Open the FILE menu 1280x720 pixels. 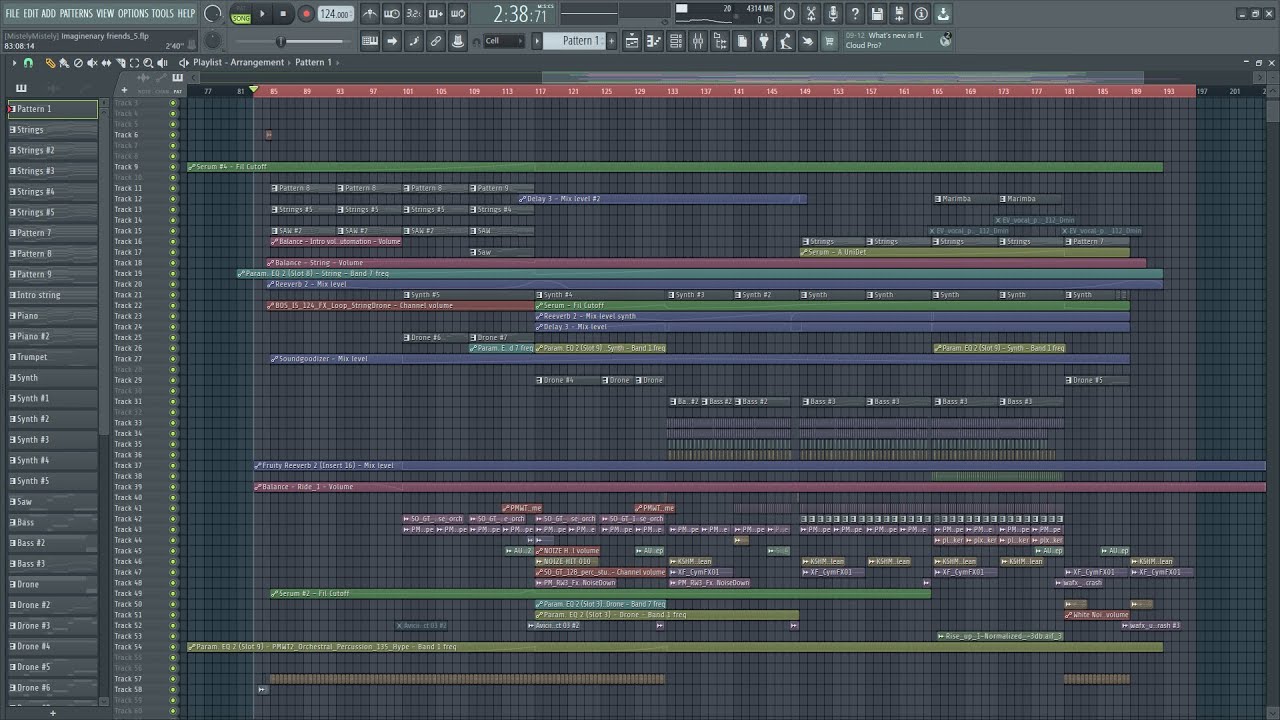click(12, 14)
